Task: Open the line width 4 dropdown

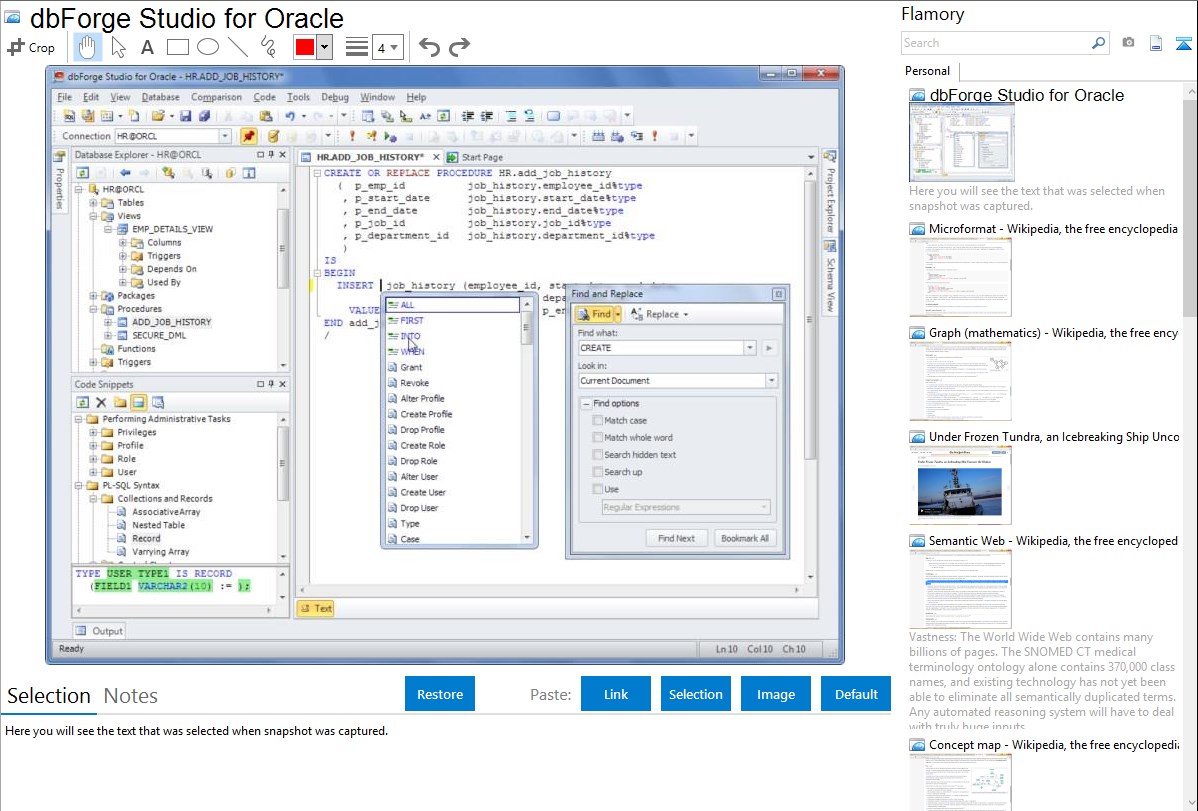Action: point(387,48)
